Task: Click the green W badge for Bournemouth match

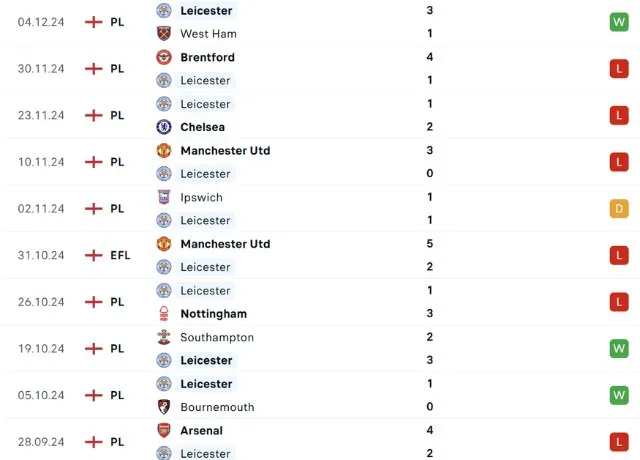Action: coord(618,396)
